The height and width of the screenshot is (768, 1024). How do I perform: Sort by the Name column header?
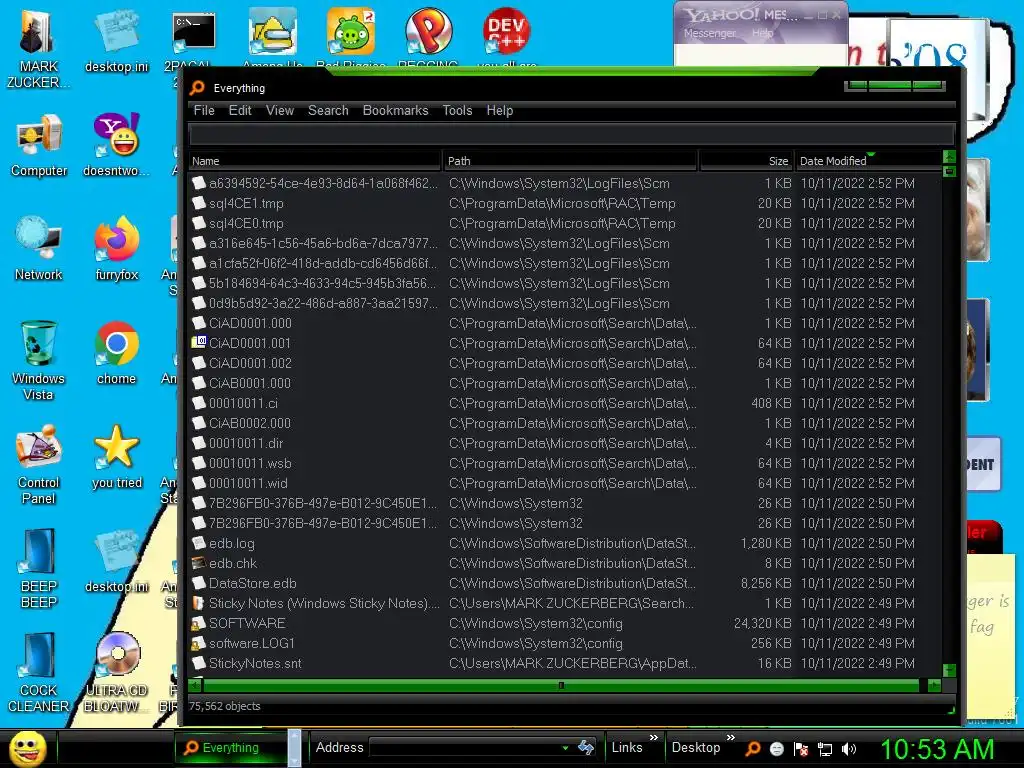(x=315, y=161)
